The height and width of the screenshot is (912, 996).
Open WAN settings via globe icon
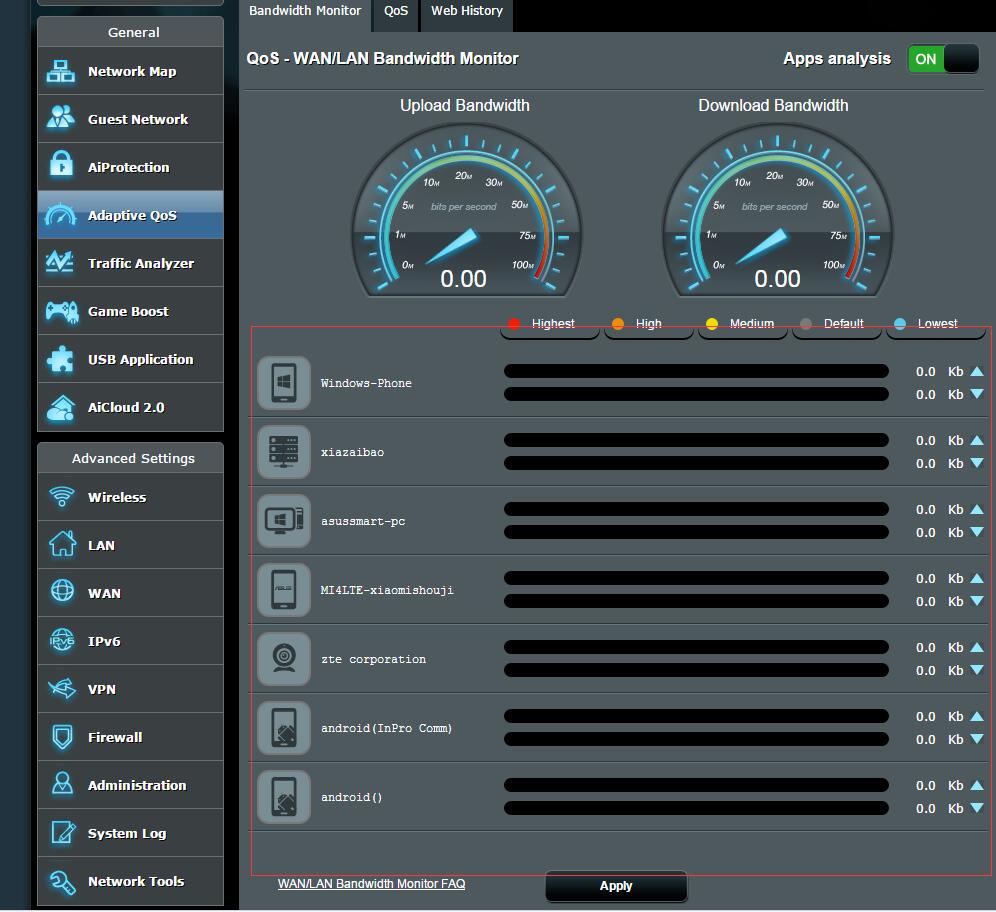point(62,592)
